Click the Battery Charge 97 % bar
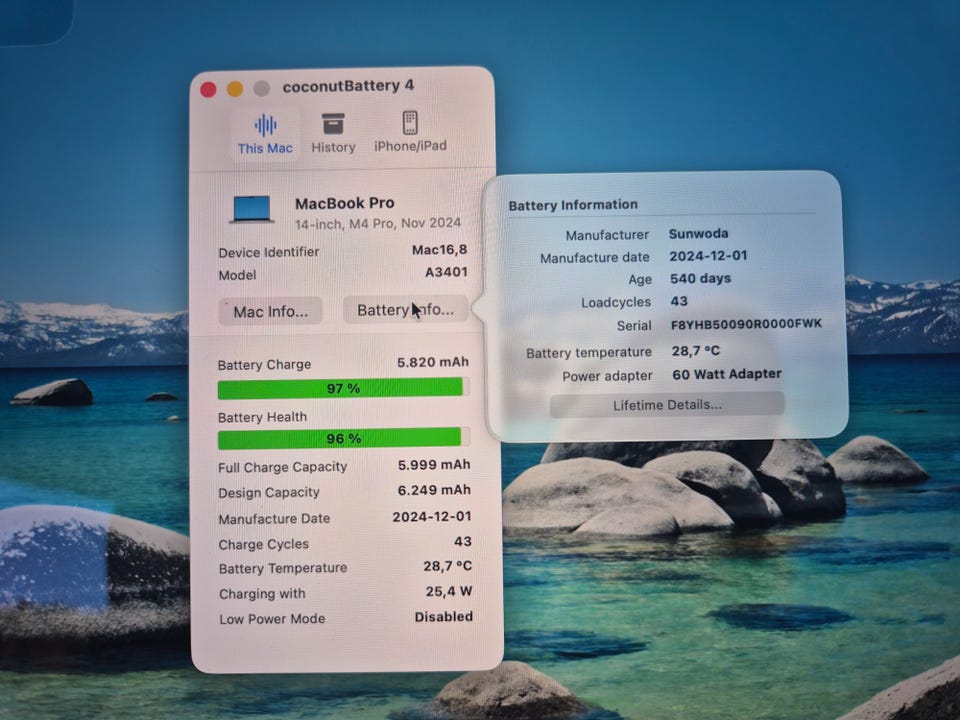The image size is (960, 720). point(343,388)
